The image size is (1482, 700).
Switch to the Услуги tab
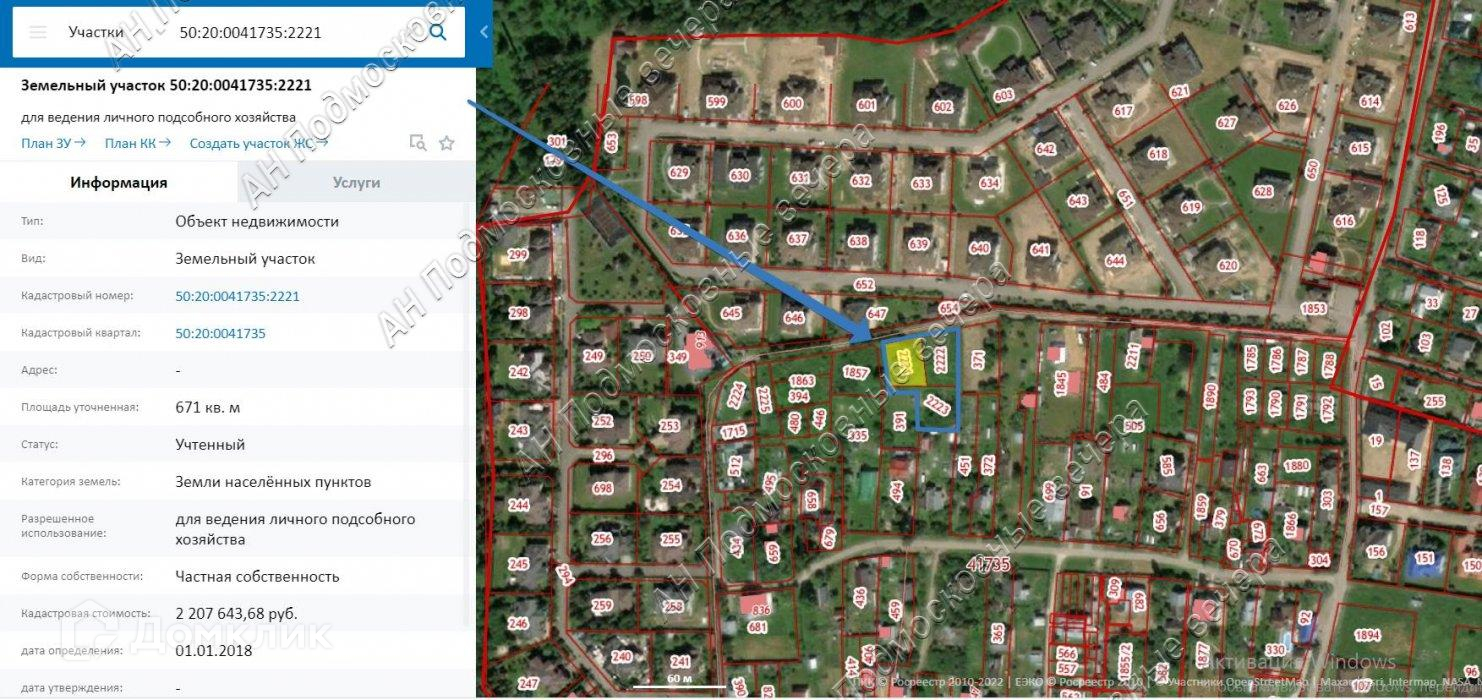point(356,182)
